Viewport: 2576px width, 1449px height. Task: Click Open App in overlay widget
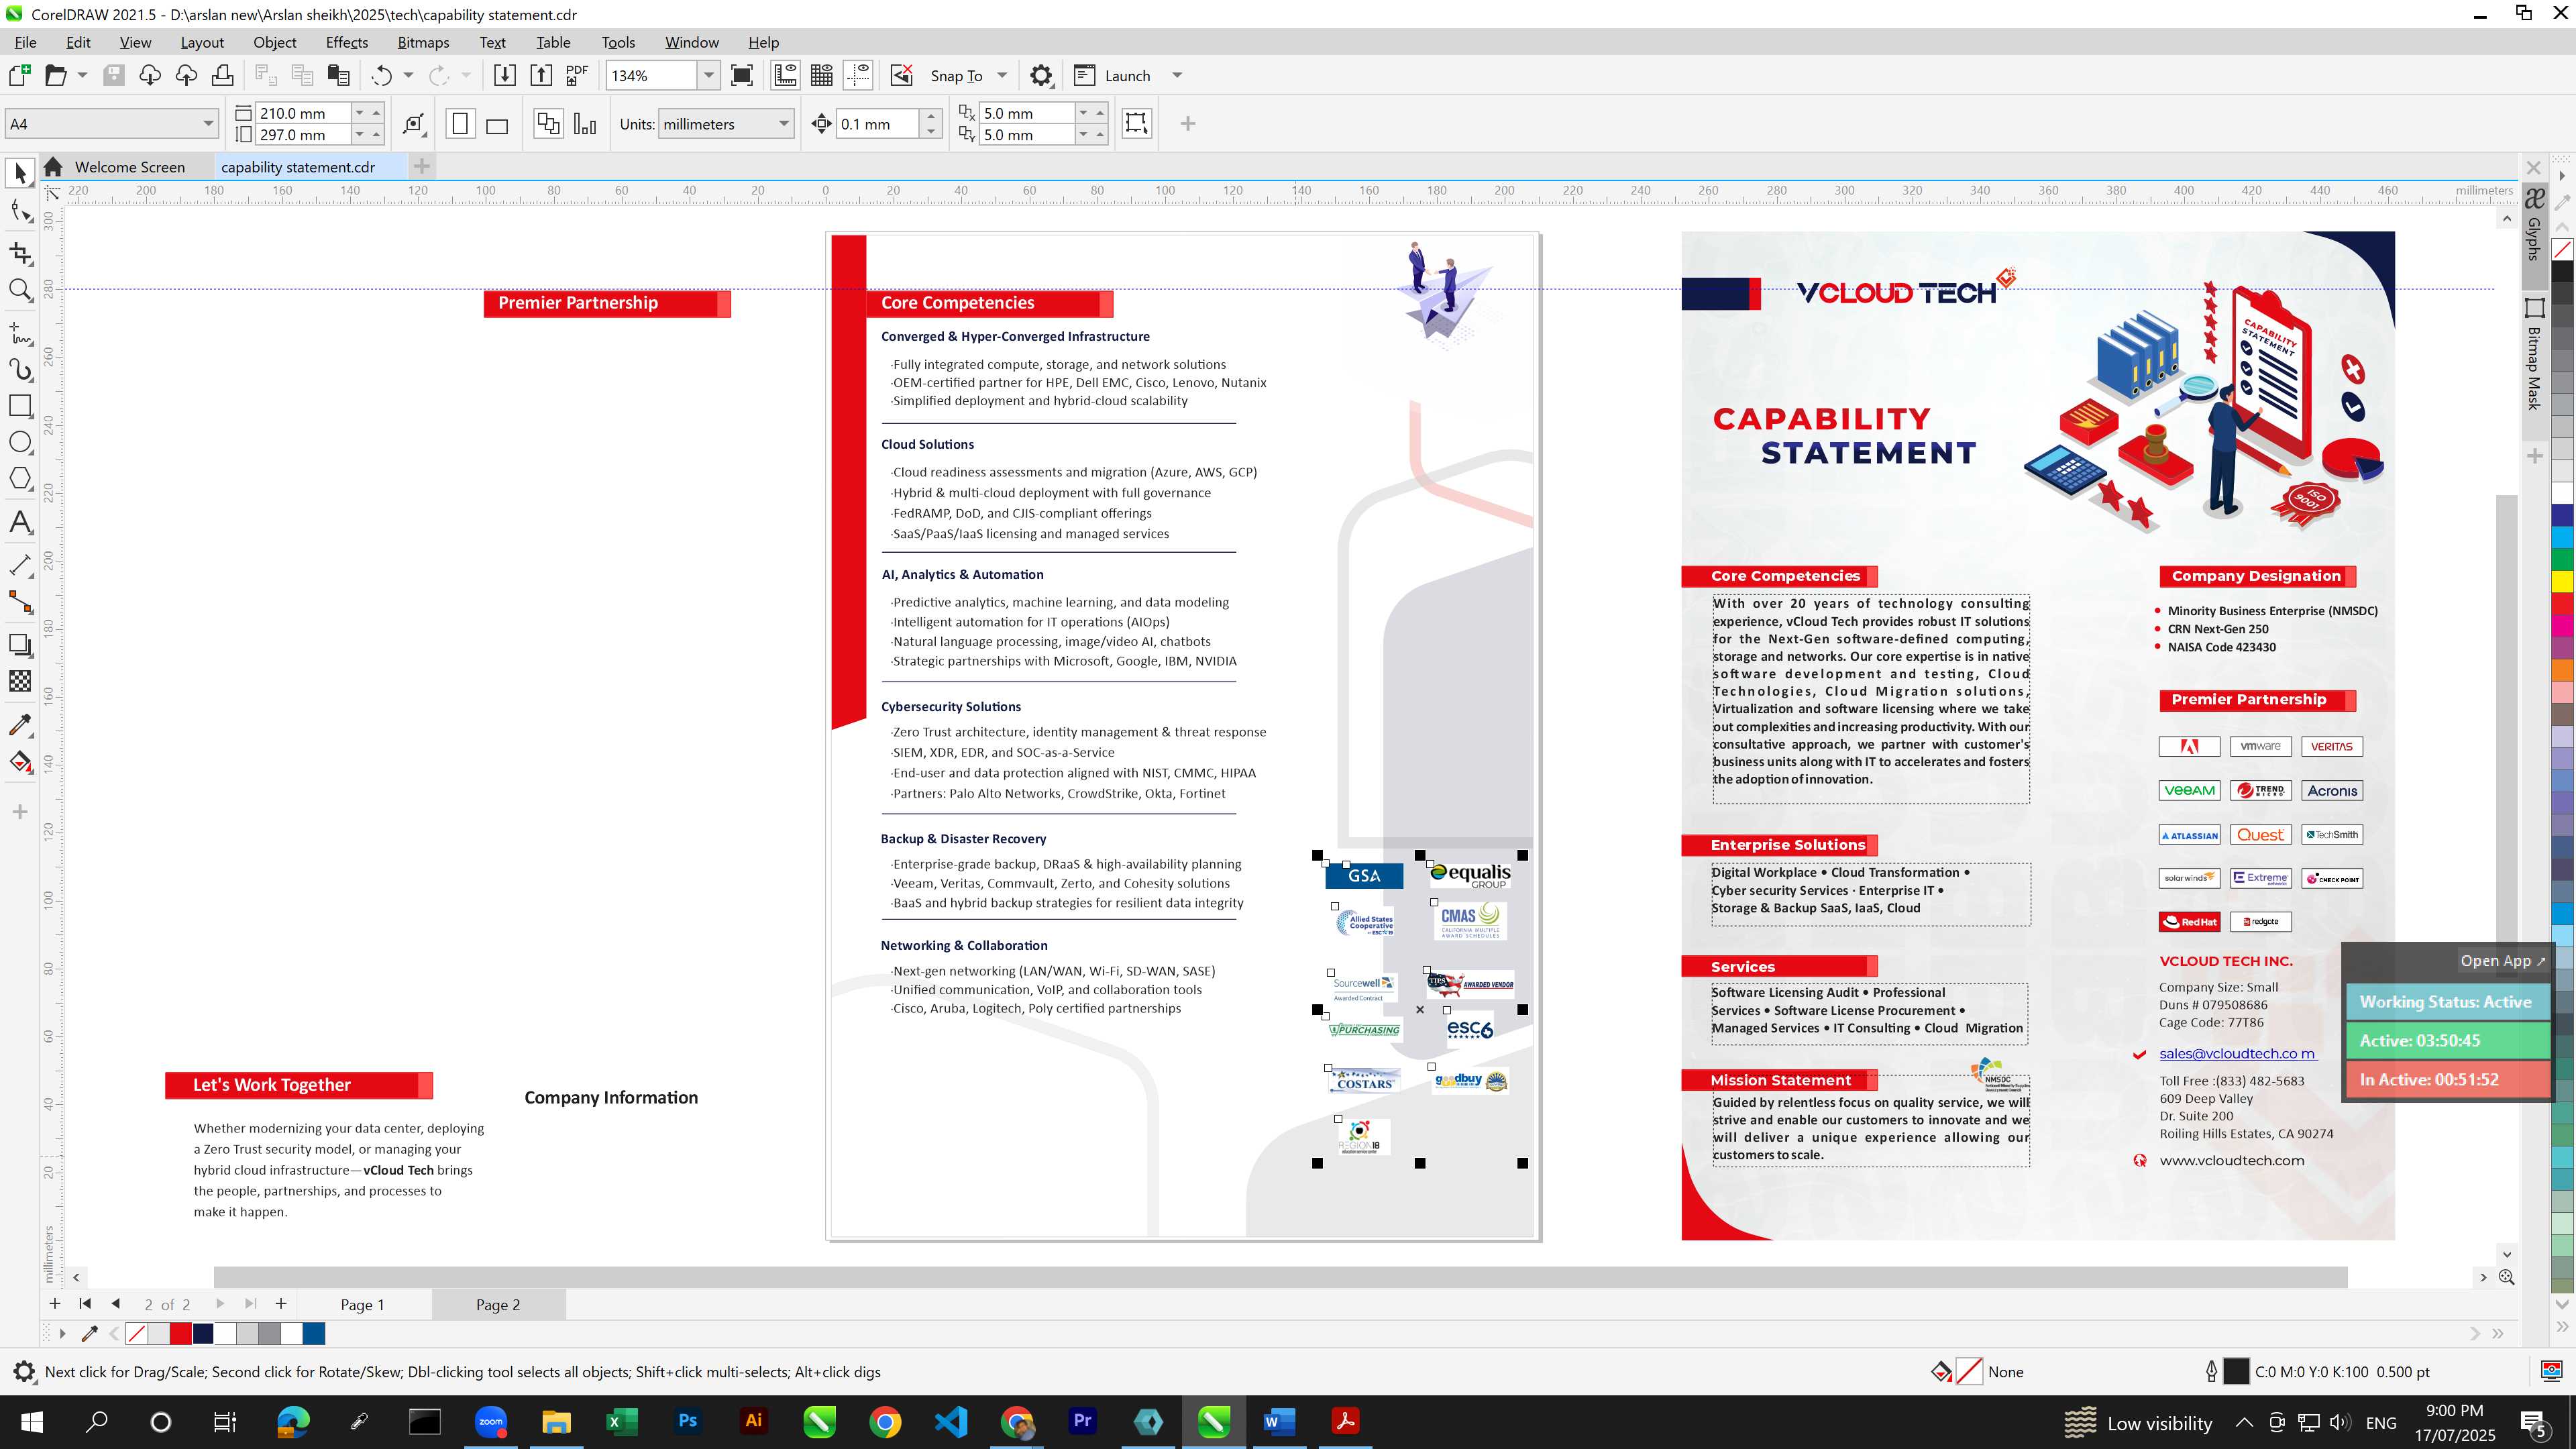click(2502, 960)
